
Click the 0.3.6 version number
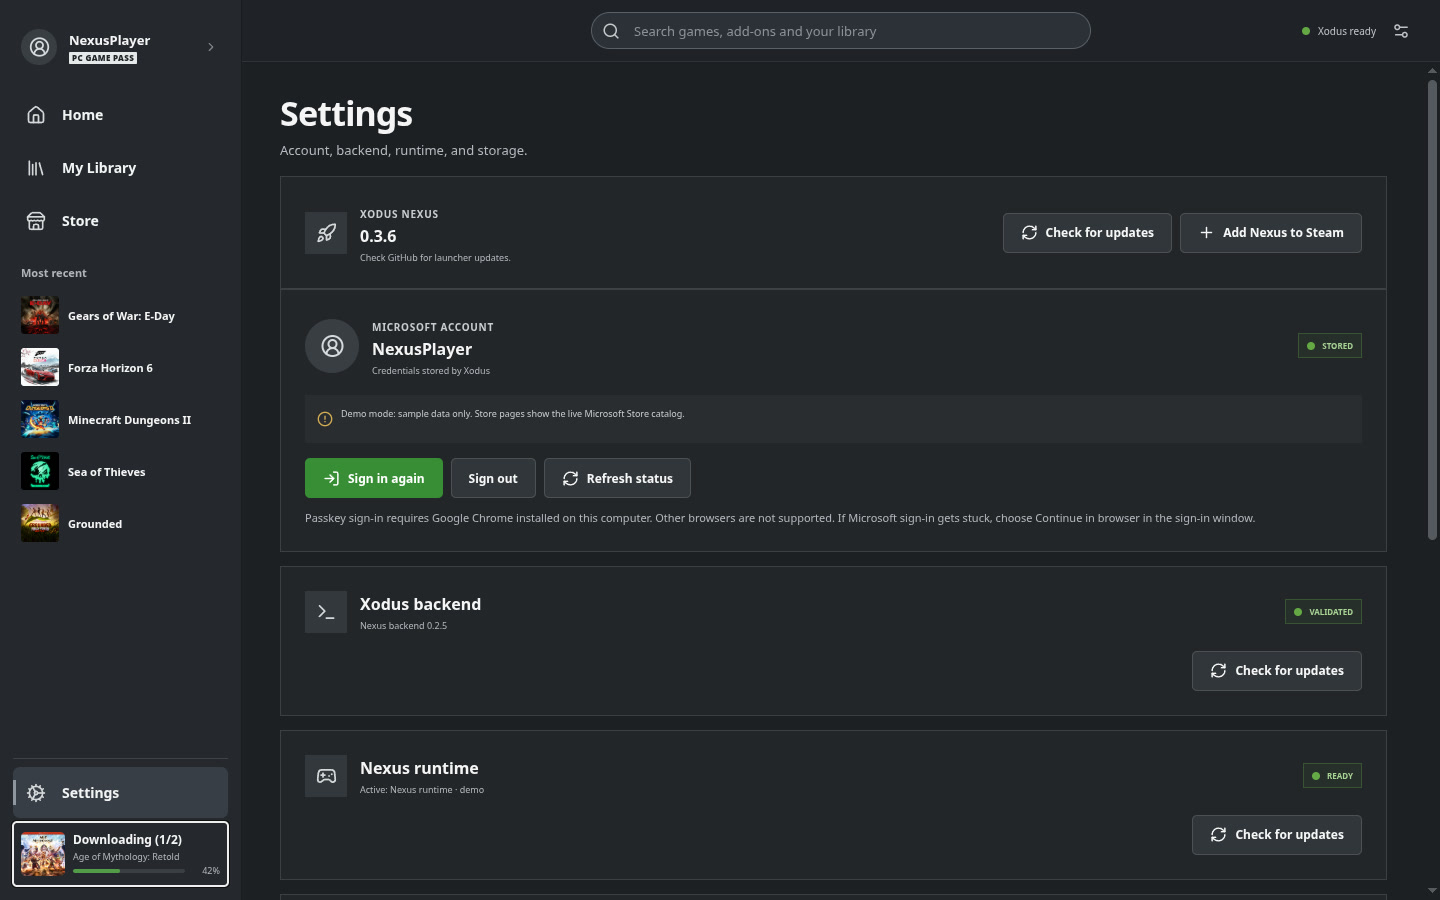click(x=378, y=236)
